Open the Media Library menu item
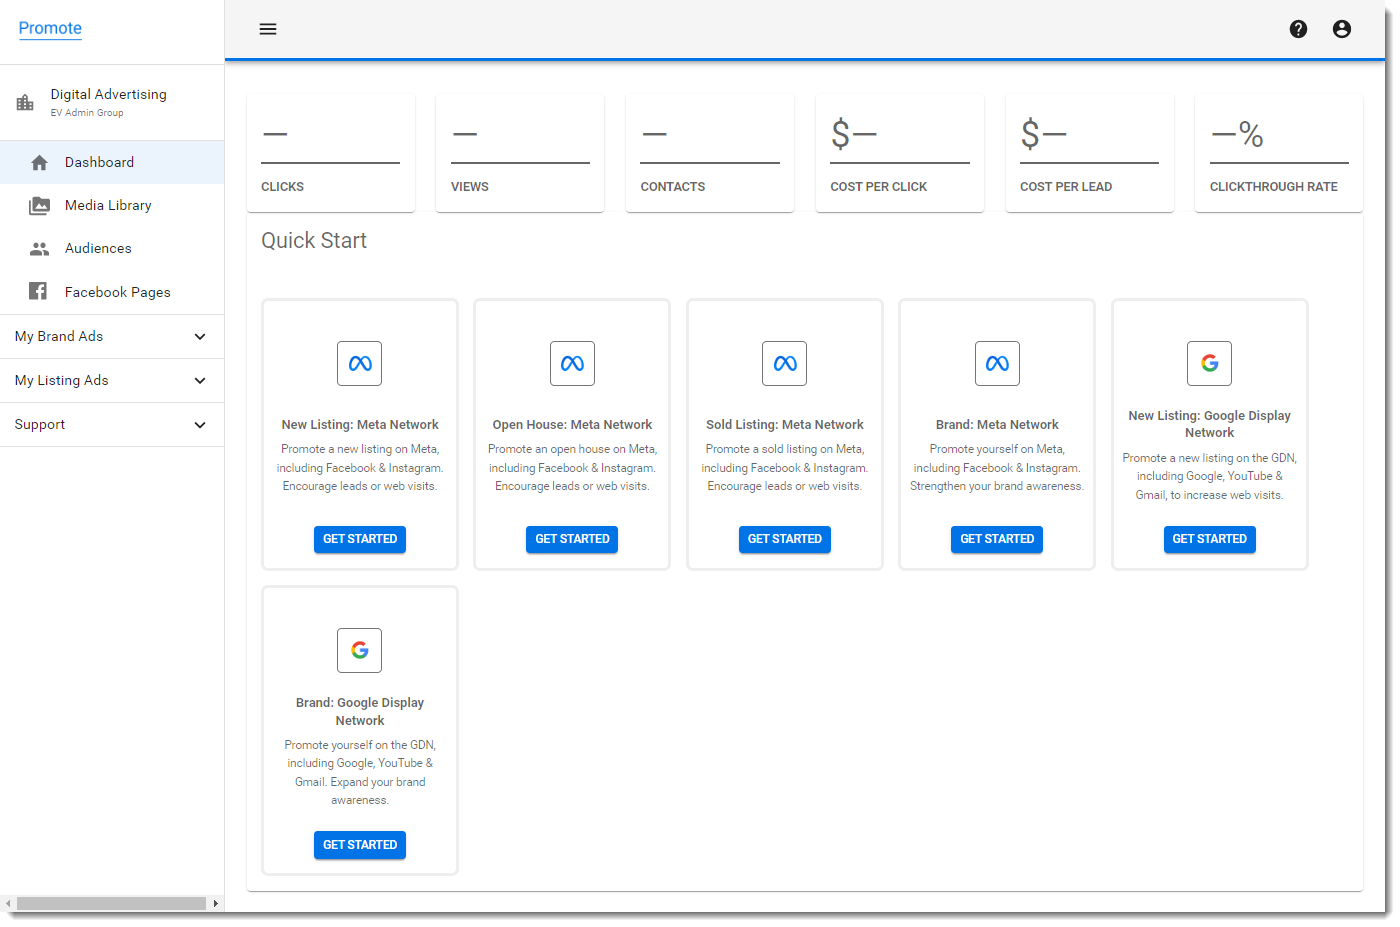The height and width of the screenshot is (927, 1400). coord(112,205)
